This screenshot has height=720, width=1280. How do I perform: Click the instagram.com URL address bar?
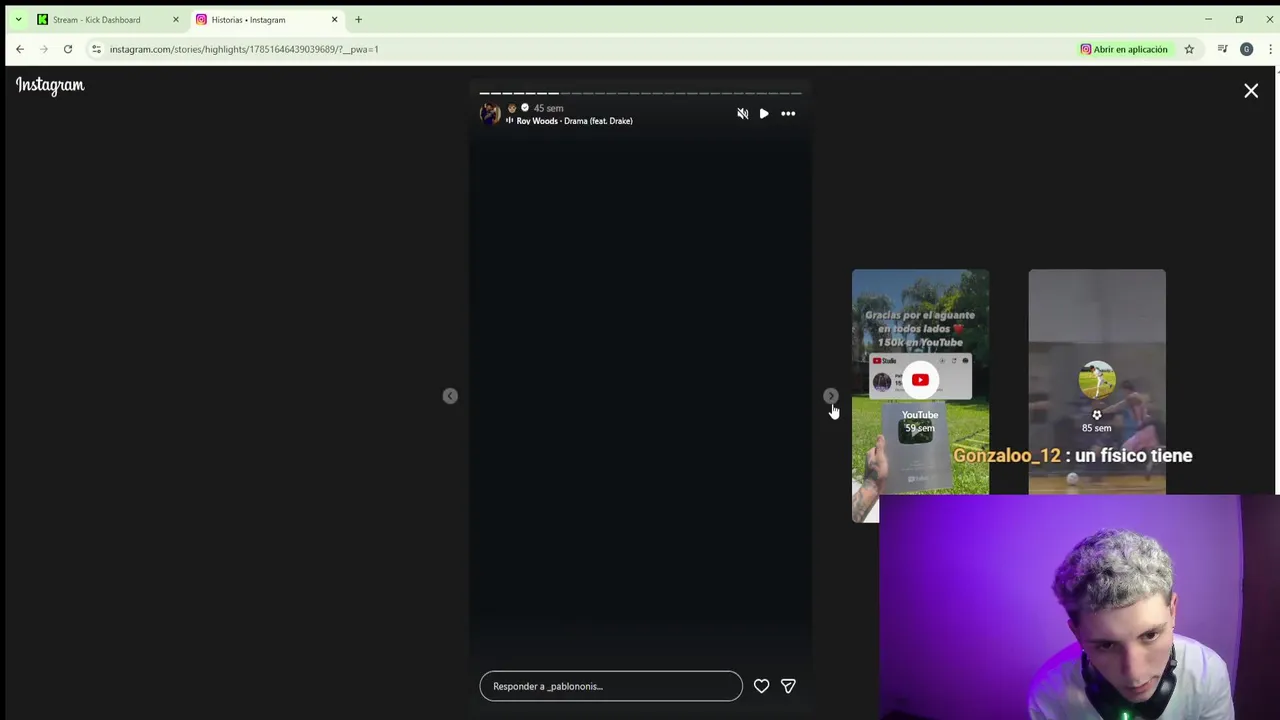tap(244, 49)
